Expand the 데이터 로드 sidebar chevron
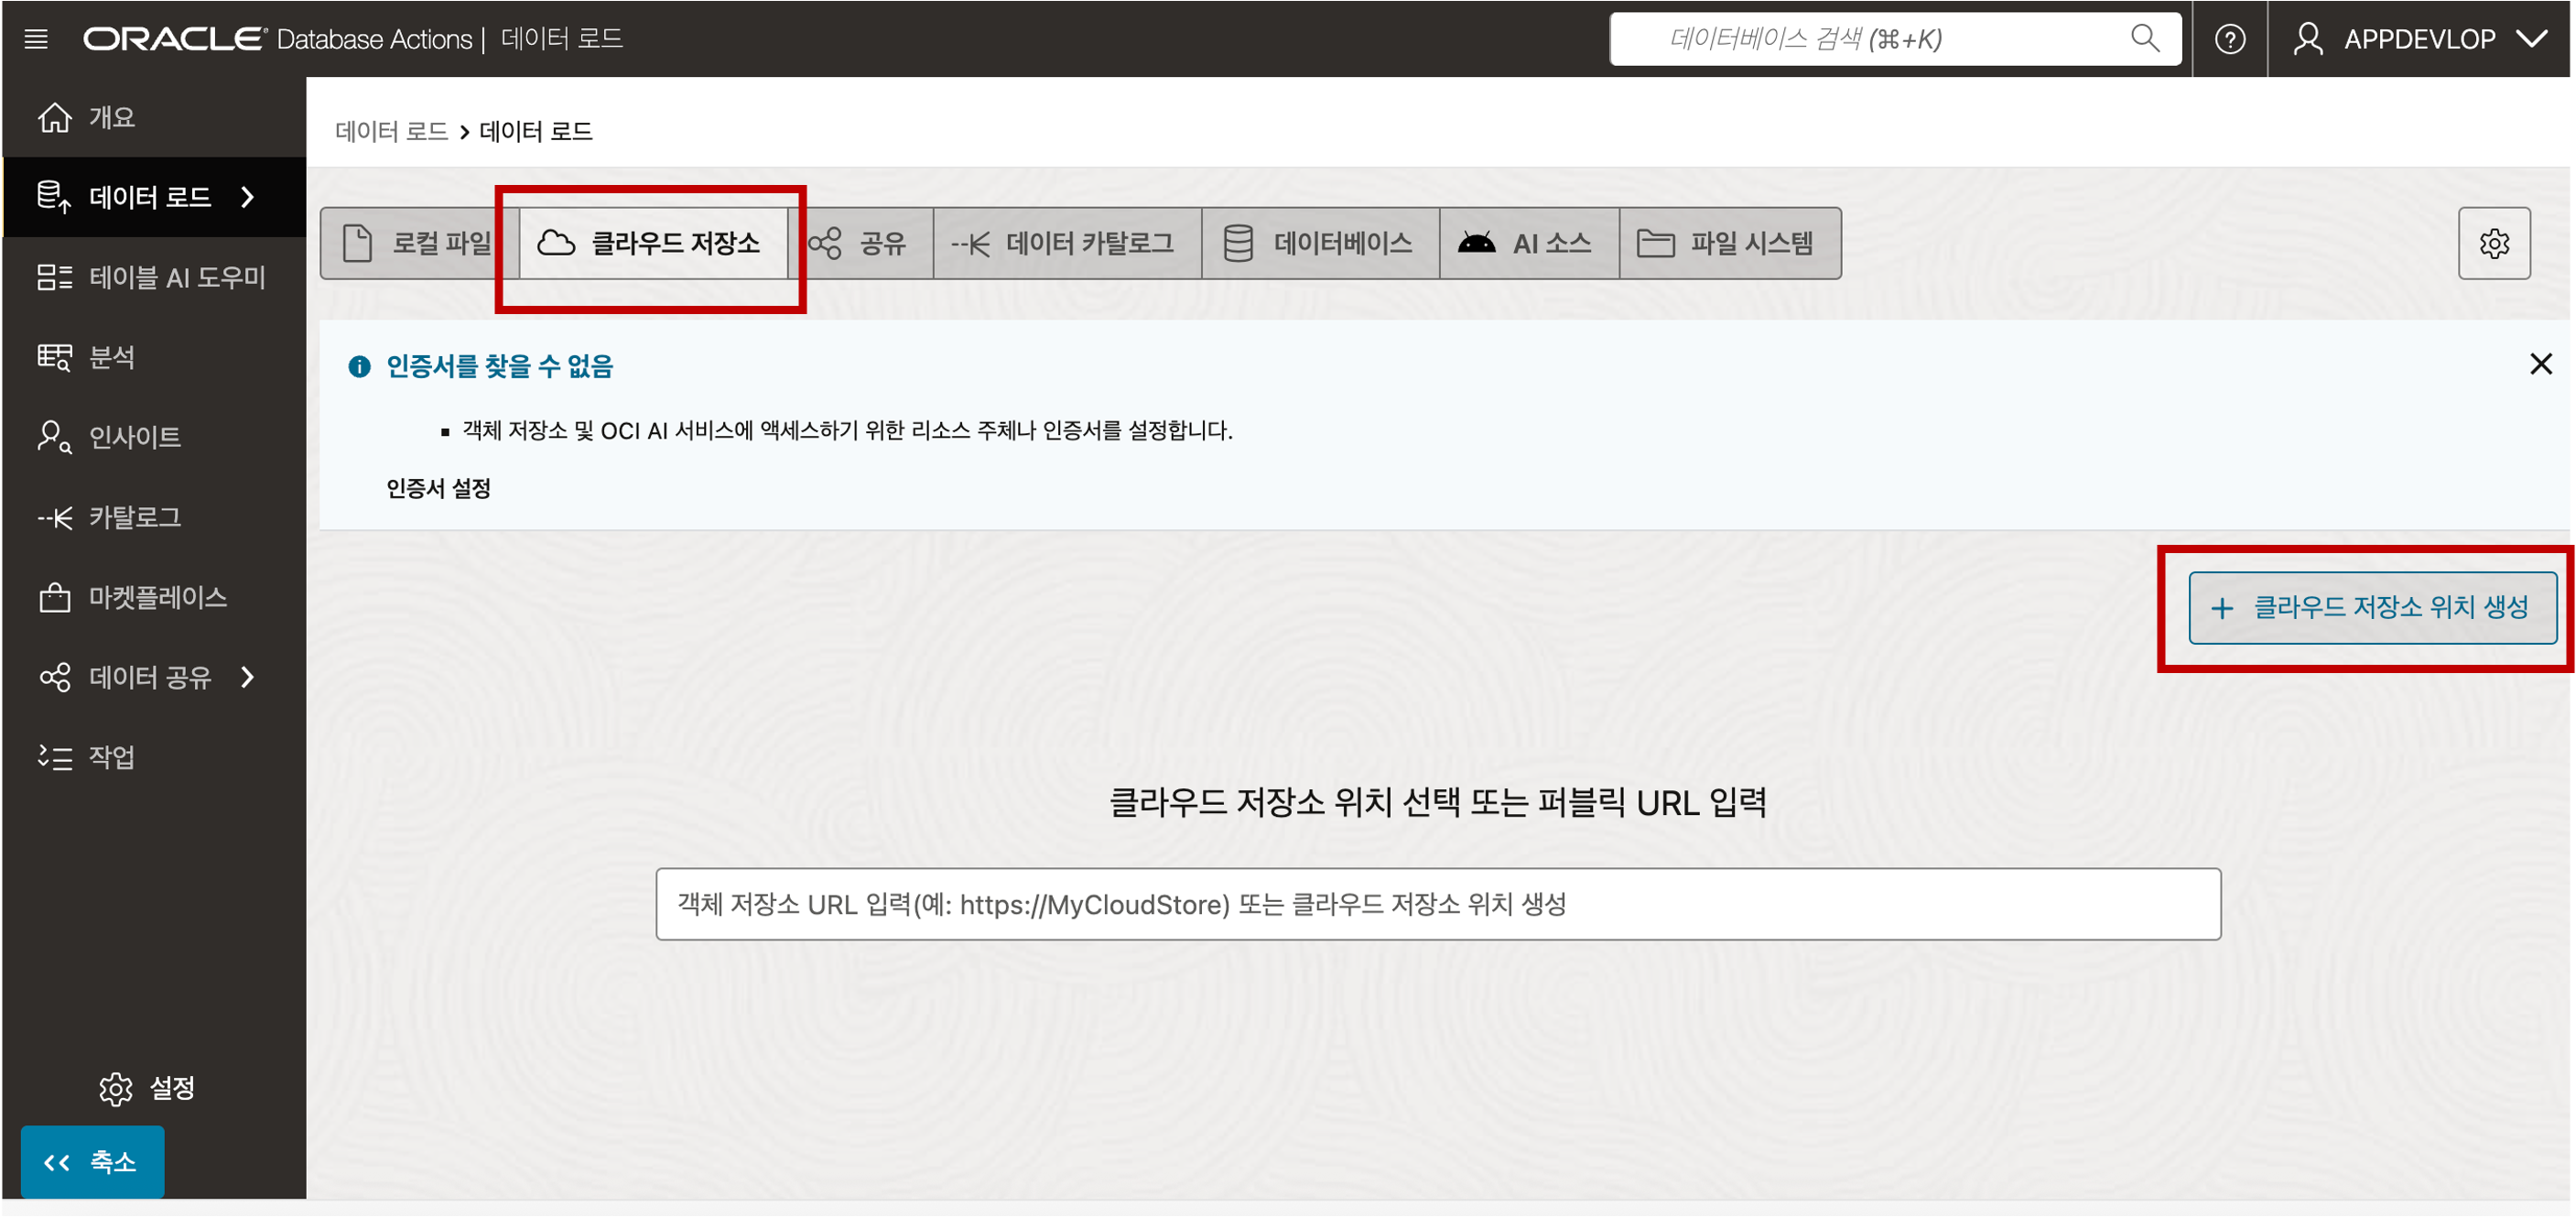Viewport: 2576px width, 1217px height. click(248, 197)
